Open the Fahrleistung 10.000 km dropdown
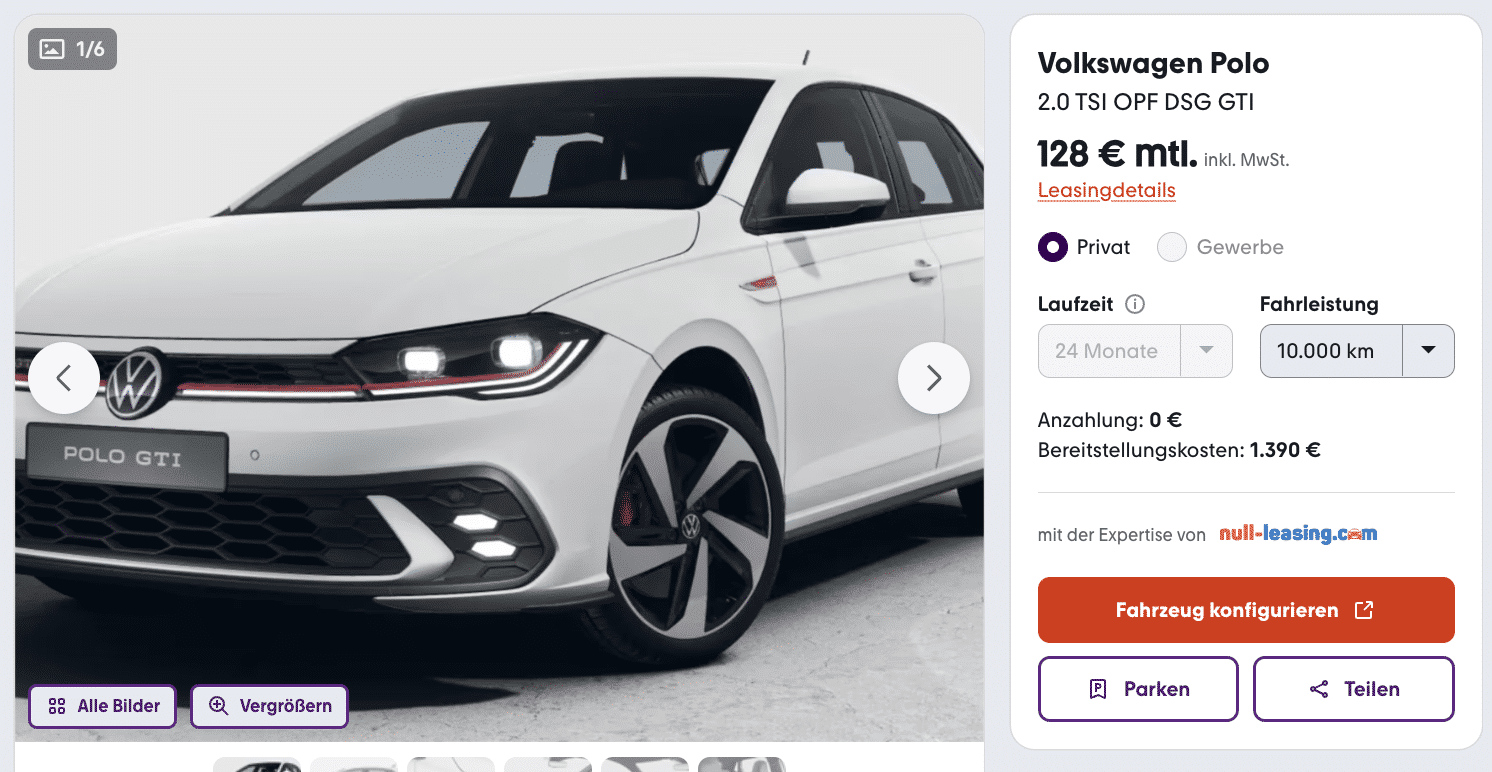The width and height of the screenshot is (1492, 772). tap(1357, 351)
